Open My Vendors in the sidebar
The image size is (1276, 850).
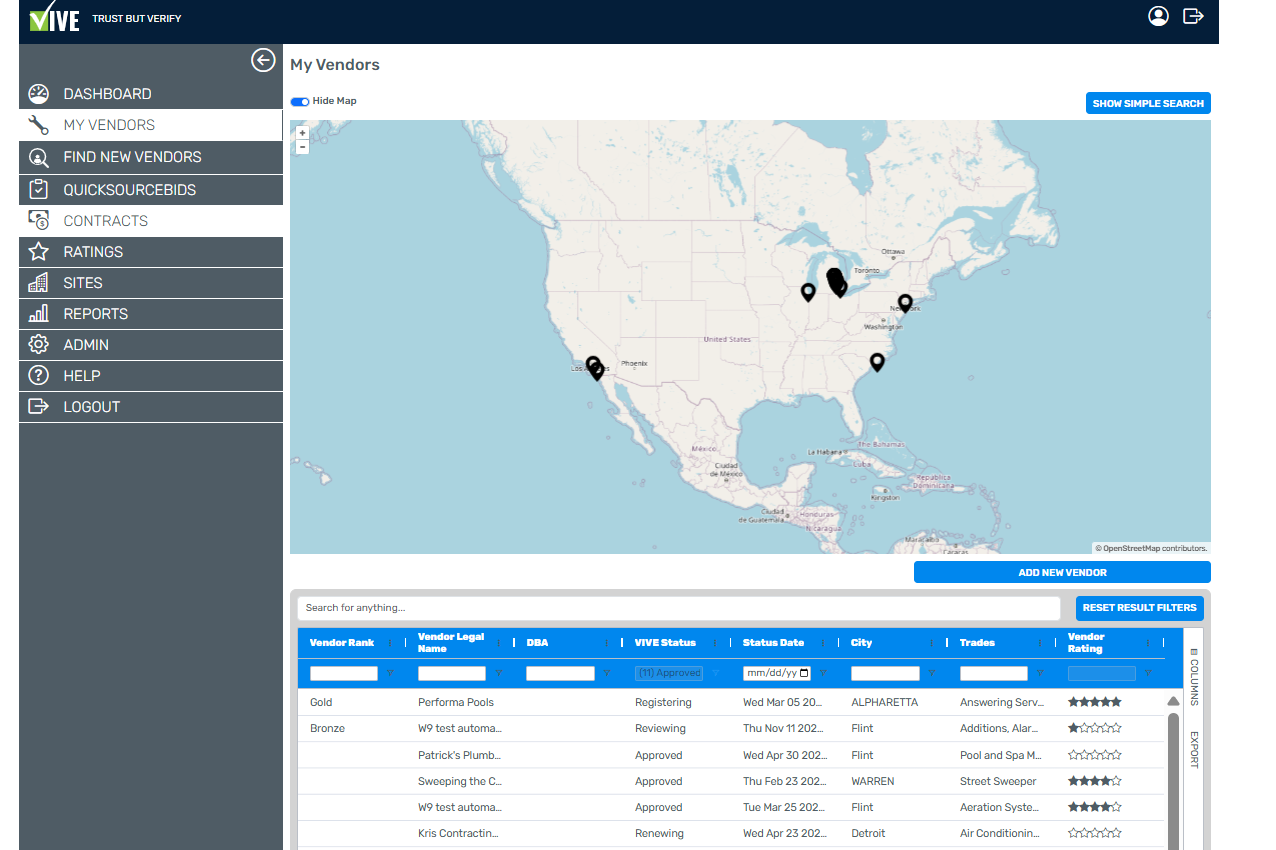(x=151, y=125)
